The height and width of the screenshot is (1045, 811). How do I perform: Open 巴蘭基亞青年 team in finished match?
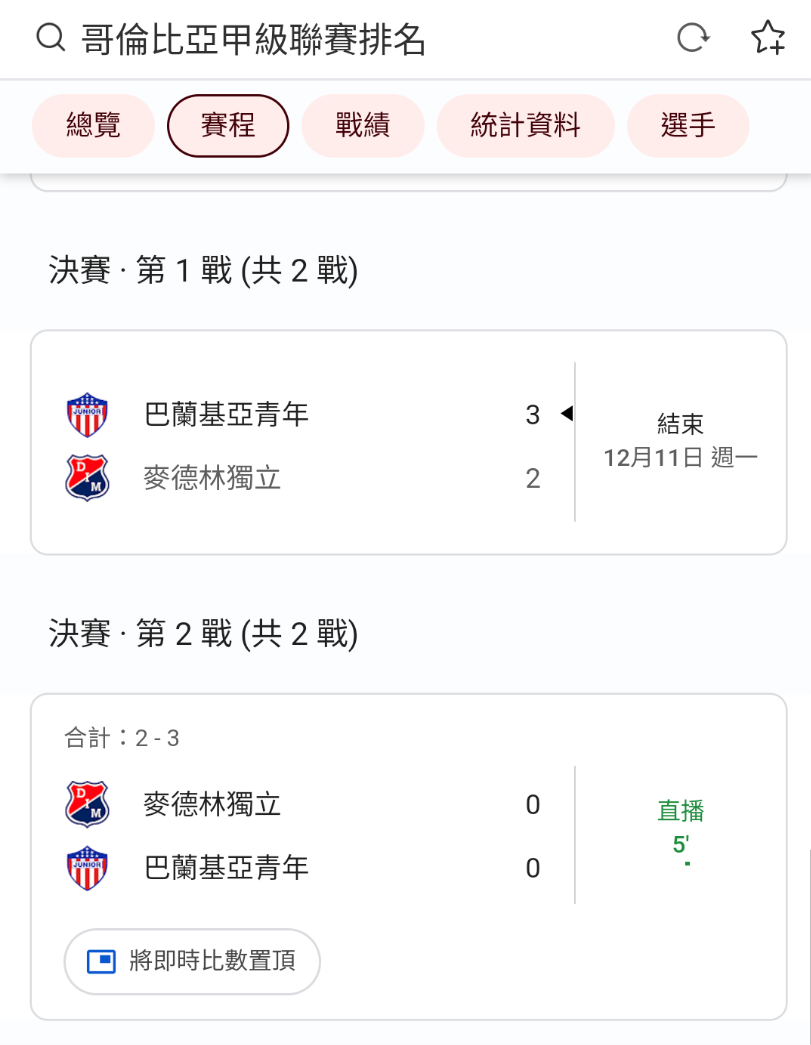tap(227, 415)
